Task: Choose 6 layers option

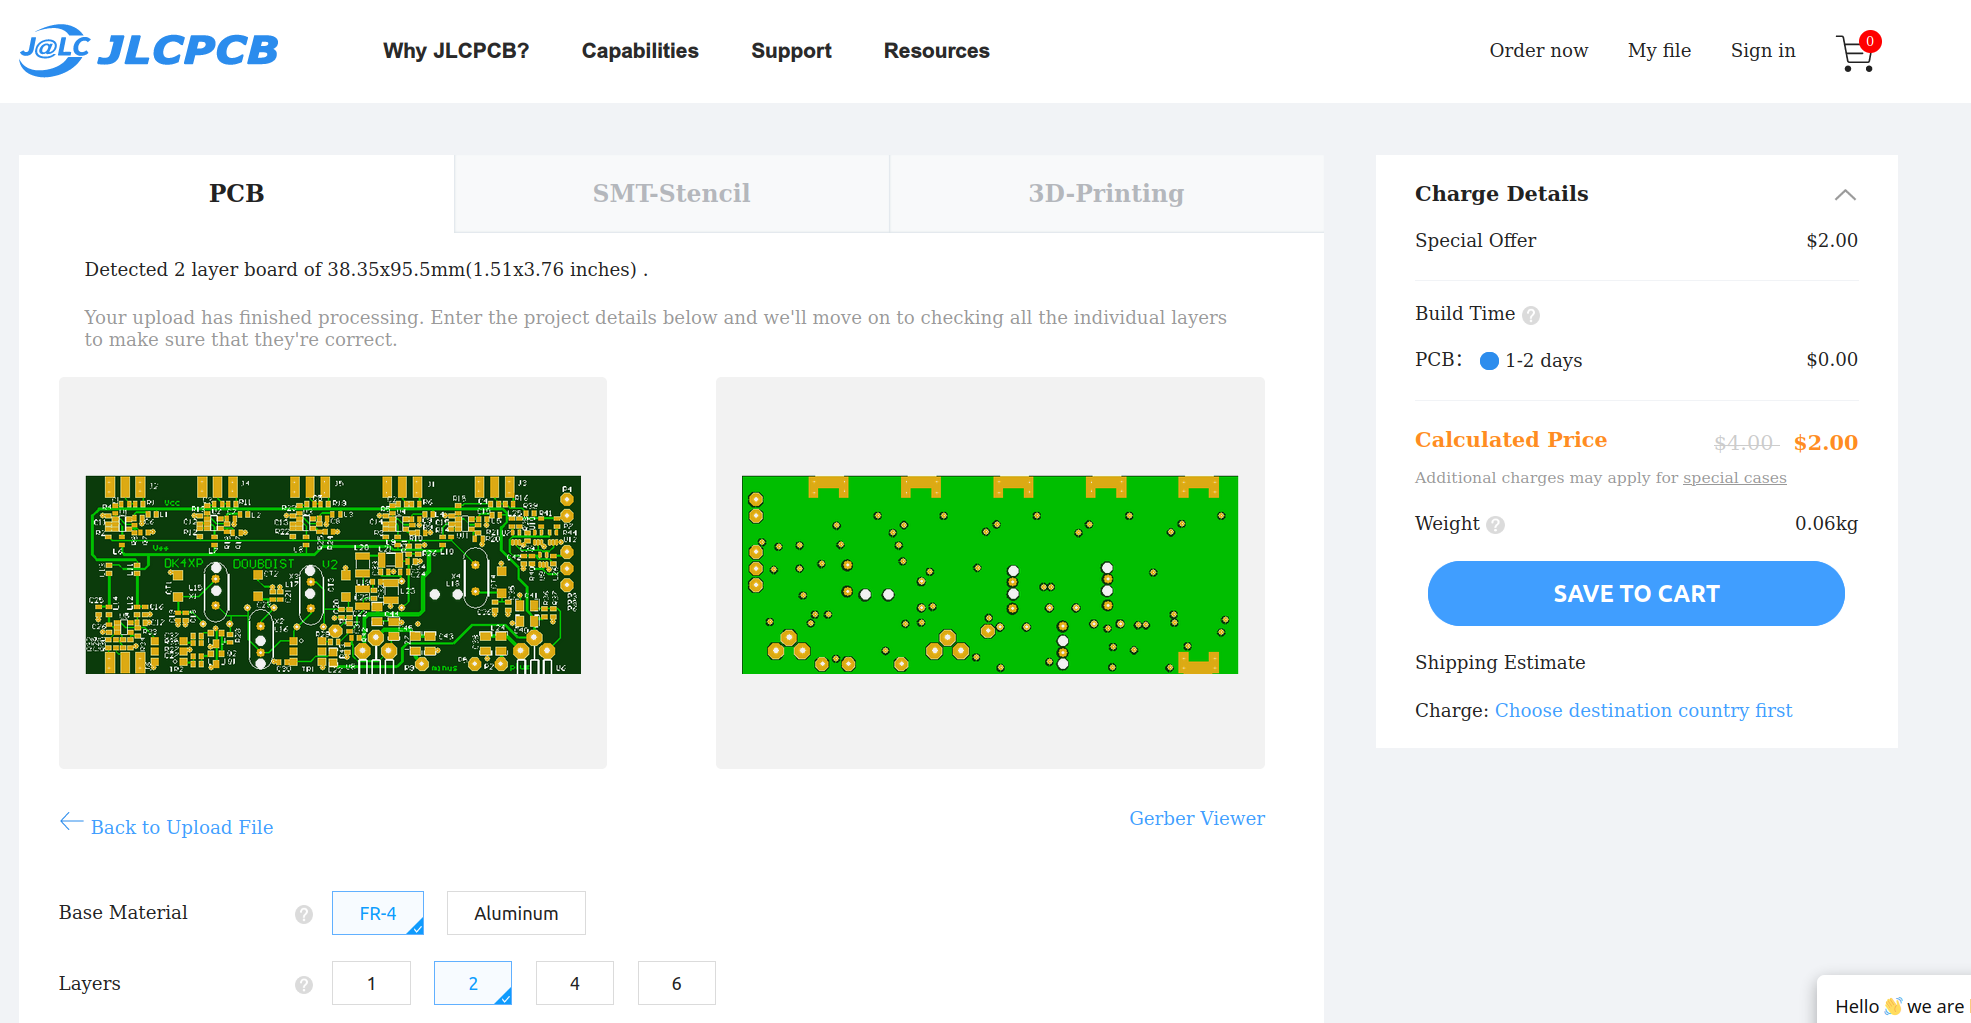Action: [676, 983]
